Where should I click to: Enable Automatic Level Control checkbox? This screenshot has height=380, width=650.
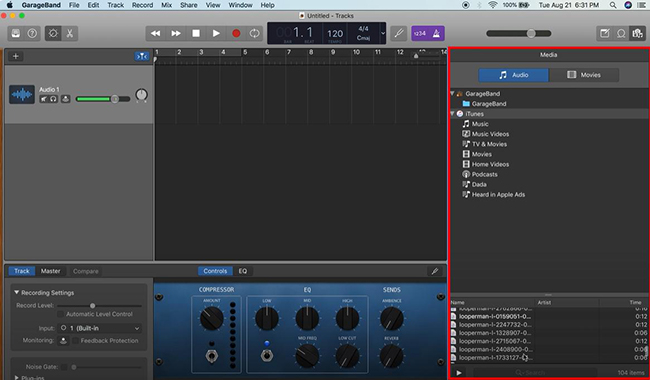61,314
